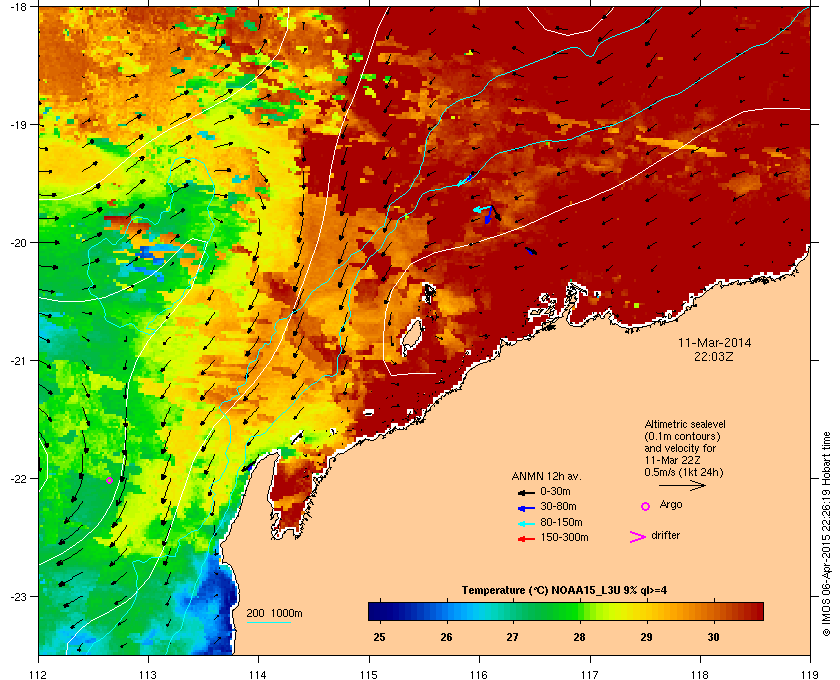Click the longitude axis label 117
The width and height of the screenshot is (840, 680).
(590, 674)
